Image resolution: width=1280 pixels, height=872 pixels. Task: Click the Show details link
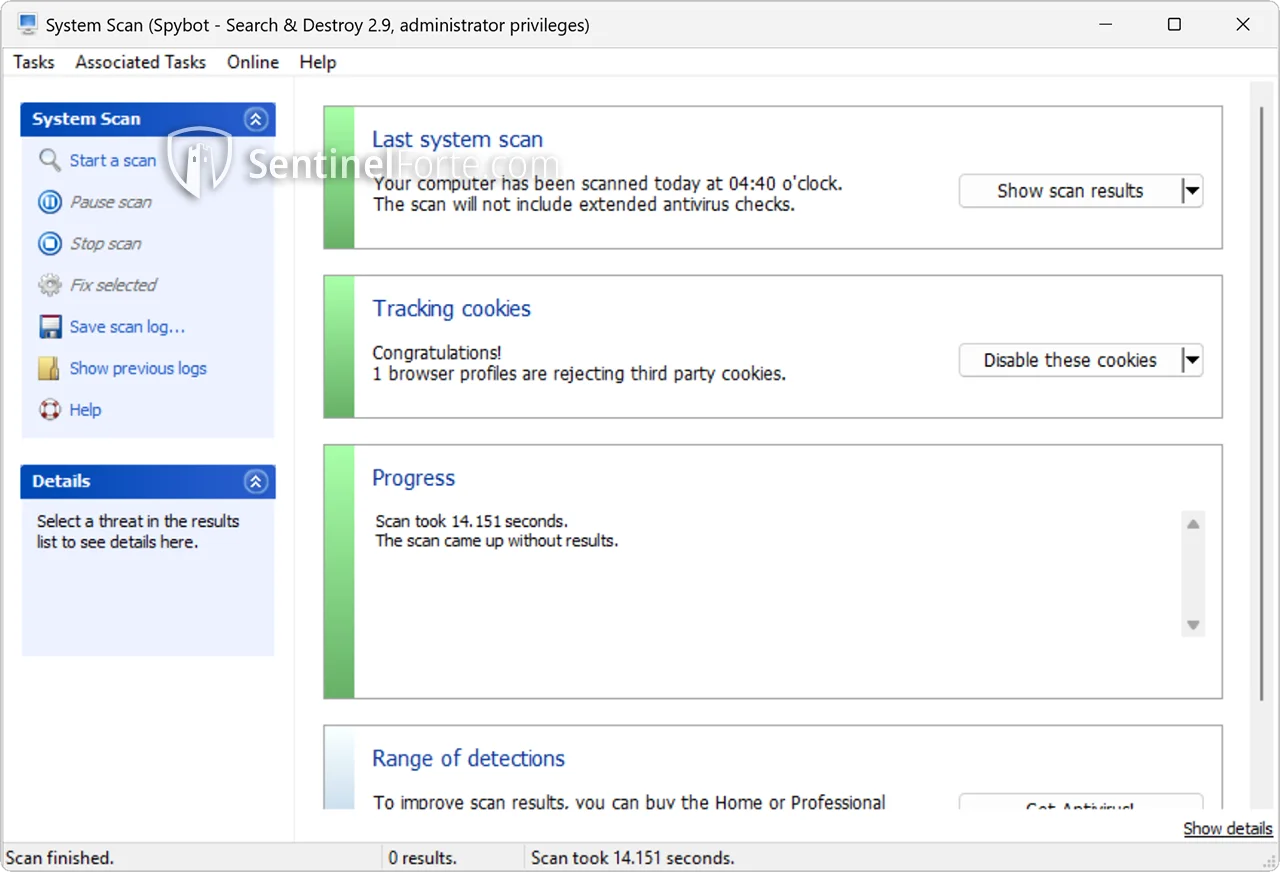[1228, 828]
